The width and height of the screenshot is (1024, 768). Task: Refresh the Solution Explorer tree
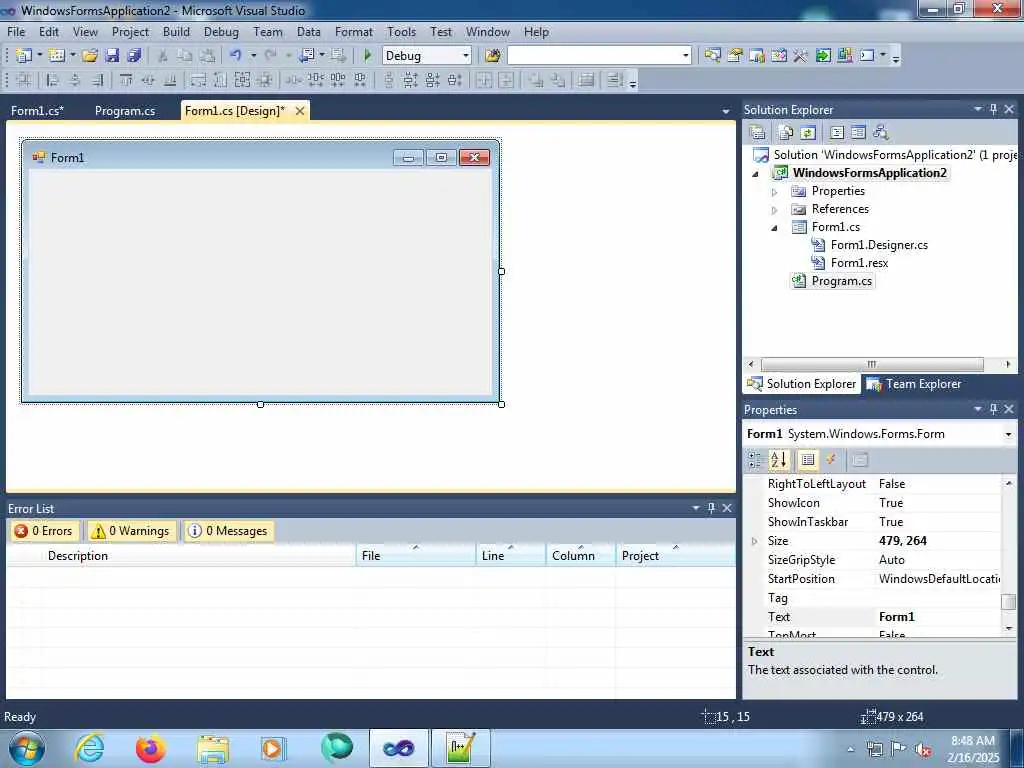pos(808,133)
